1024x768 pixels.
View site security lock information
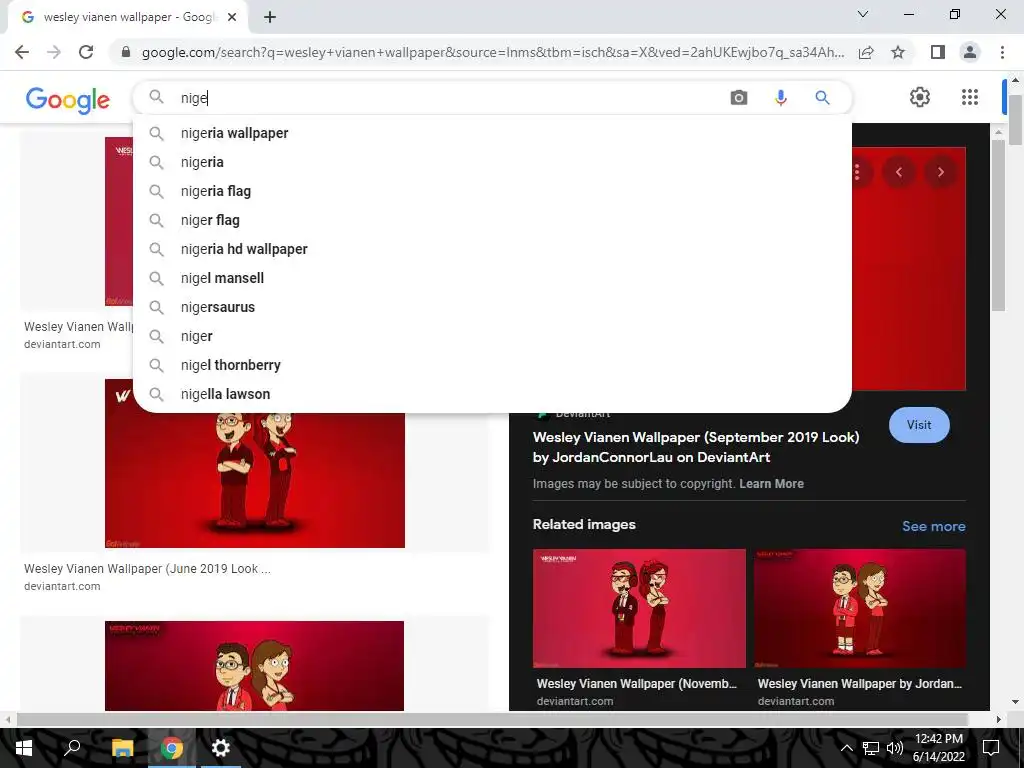click(126, 52)
